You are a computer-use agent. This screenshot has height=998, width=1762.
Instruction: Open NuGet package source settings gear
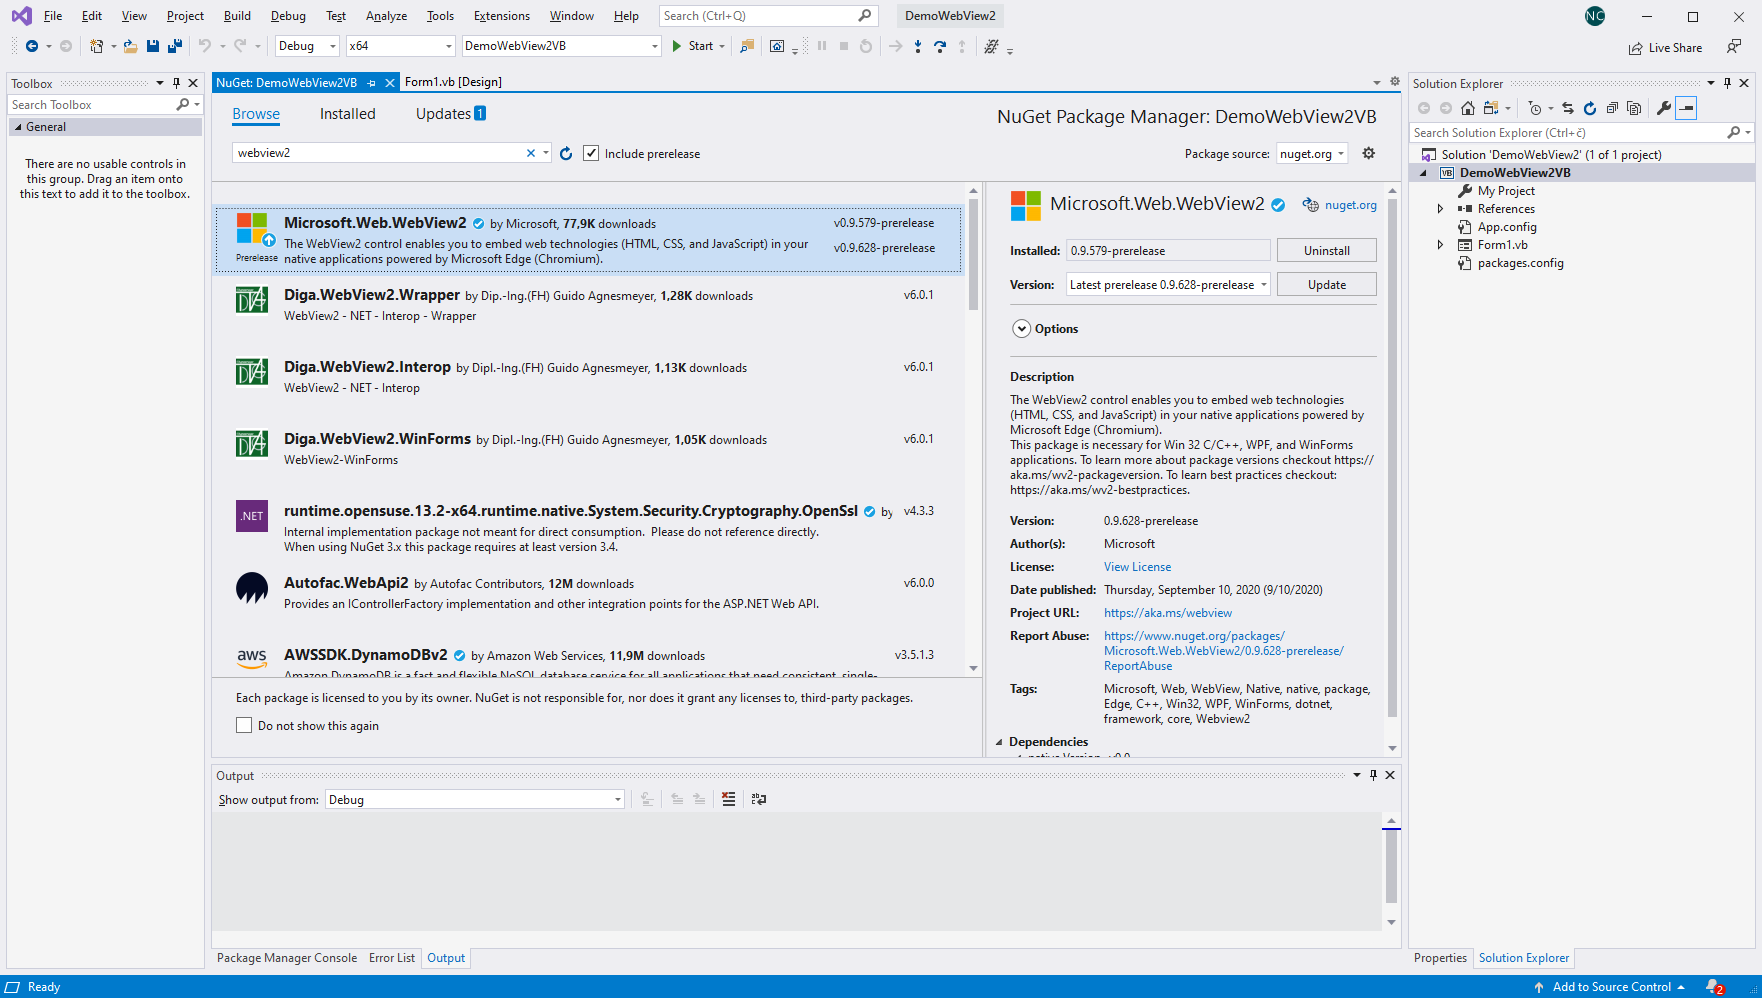(x=1369, y=153)
